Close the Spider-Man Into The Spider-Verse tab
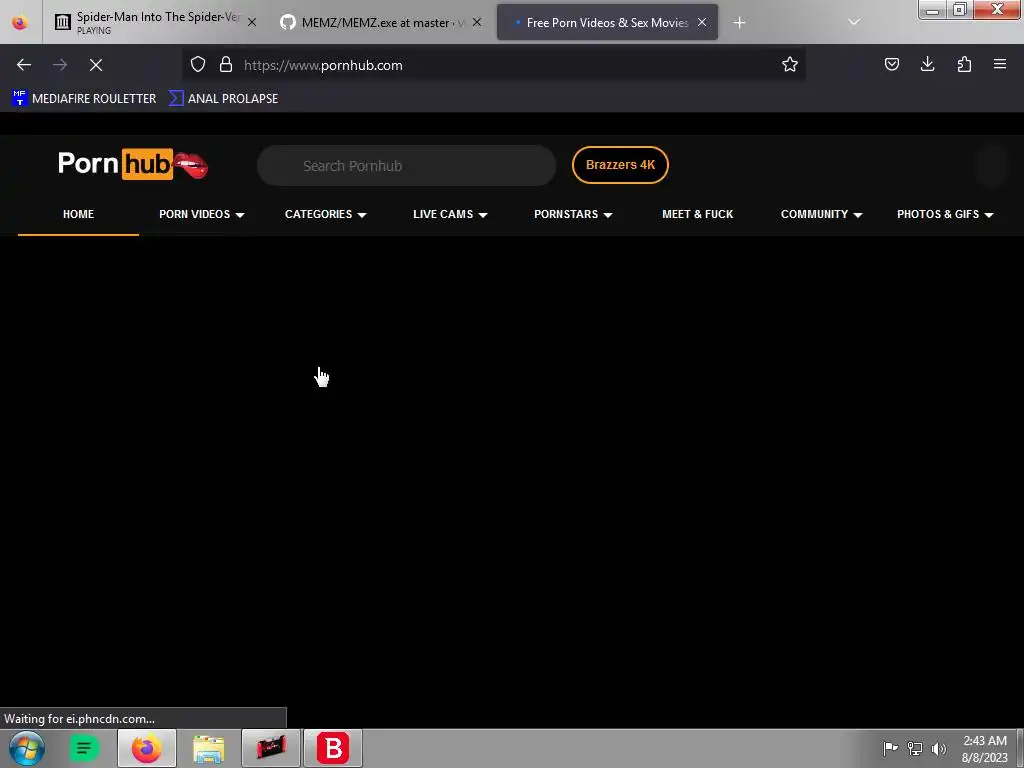Screen dimensions: 1024x768 tap(251, 22)
